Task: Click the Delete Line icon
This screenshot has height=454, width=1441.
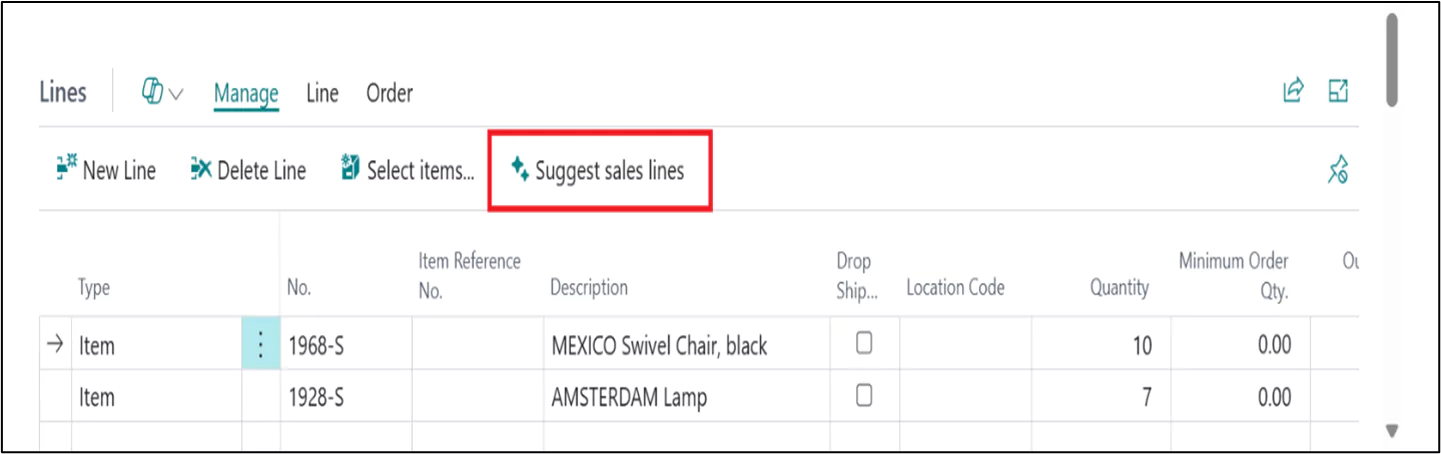Action: coord(200,169)
